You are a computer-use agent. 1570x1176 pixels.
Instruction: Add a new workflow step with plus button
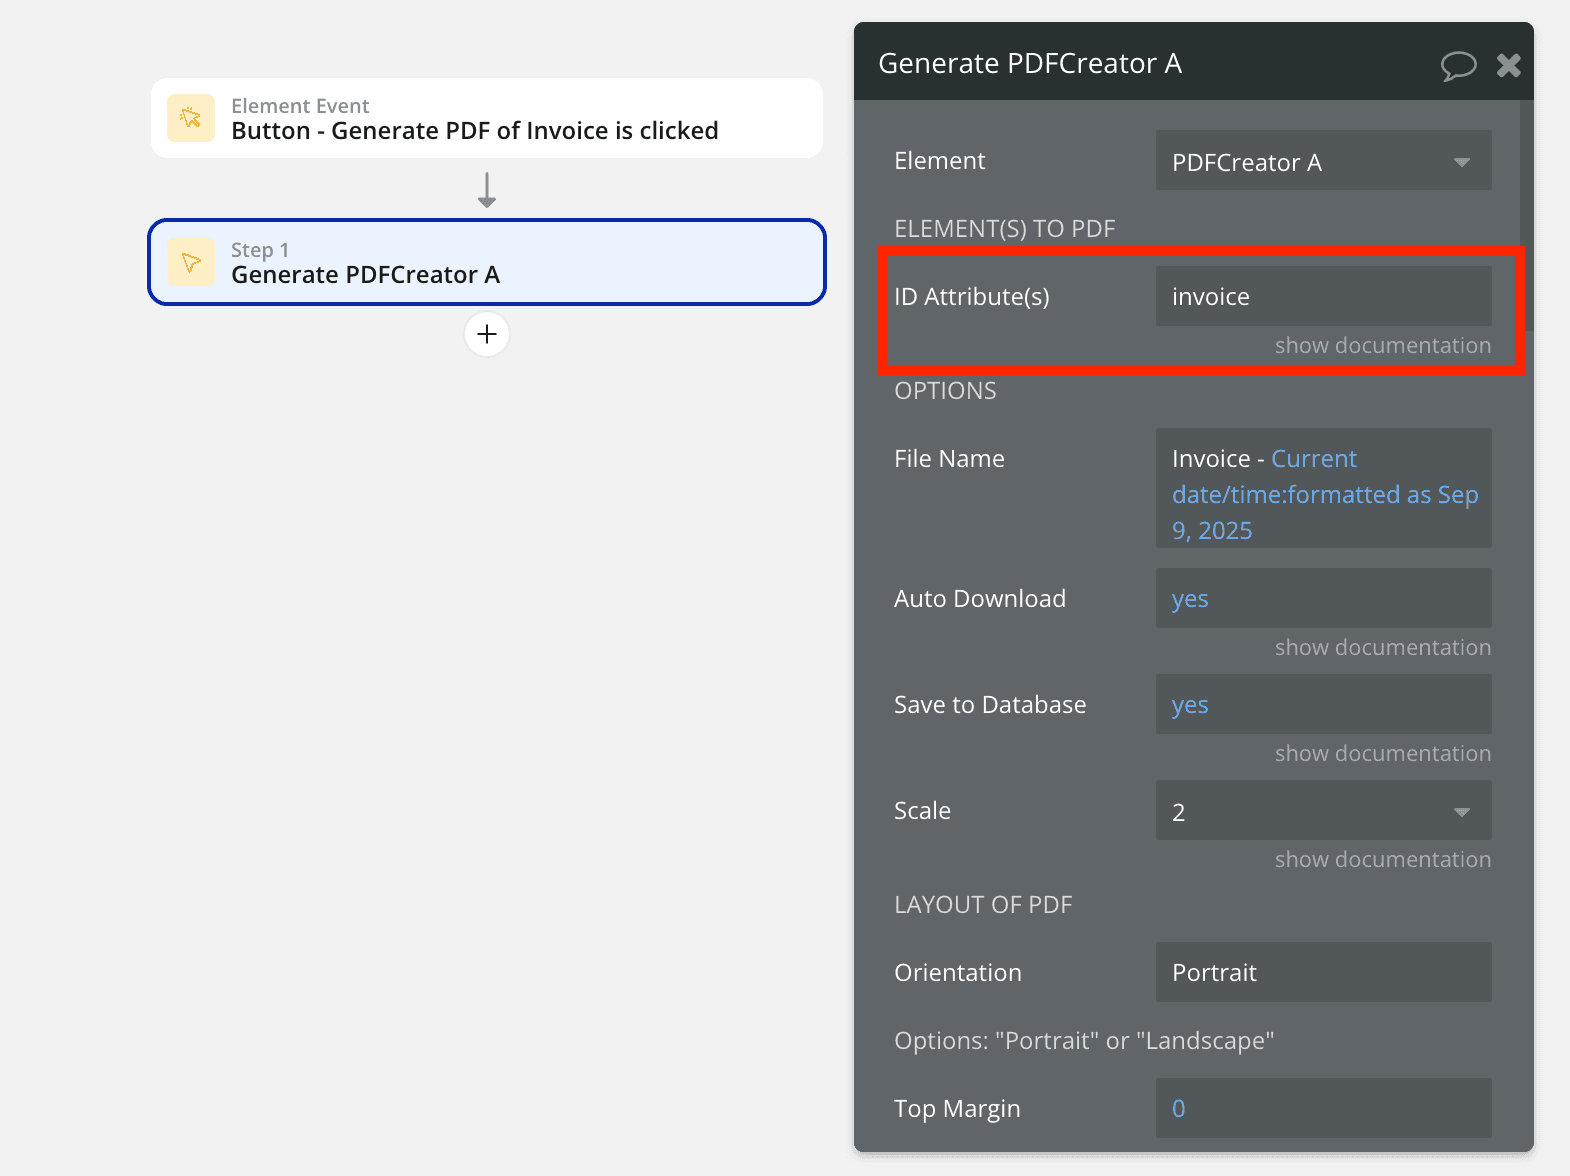click(487, 334)
